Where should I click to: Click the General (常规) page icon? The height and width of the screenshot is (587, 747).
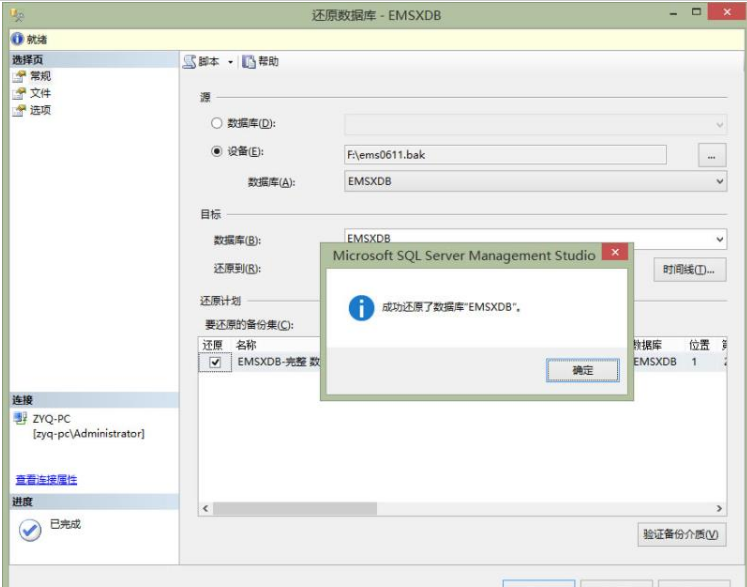[19, 76]
